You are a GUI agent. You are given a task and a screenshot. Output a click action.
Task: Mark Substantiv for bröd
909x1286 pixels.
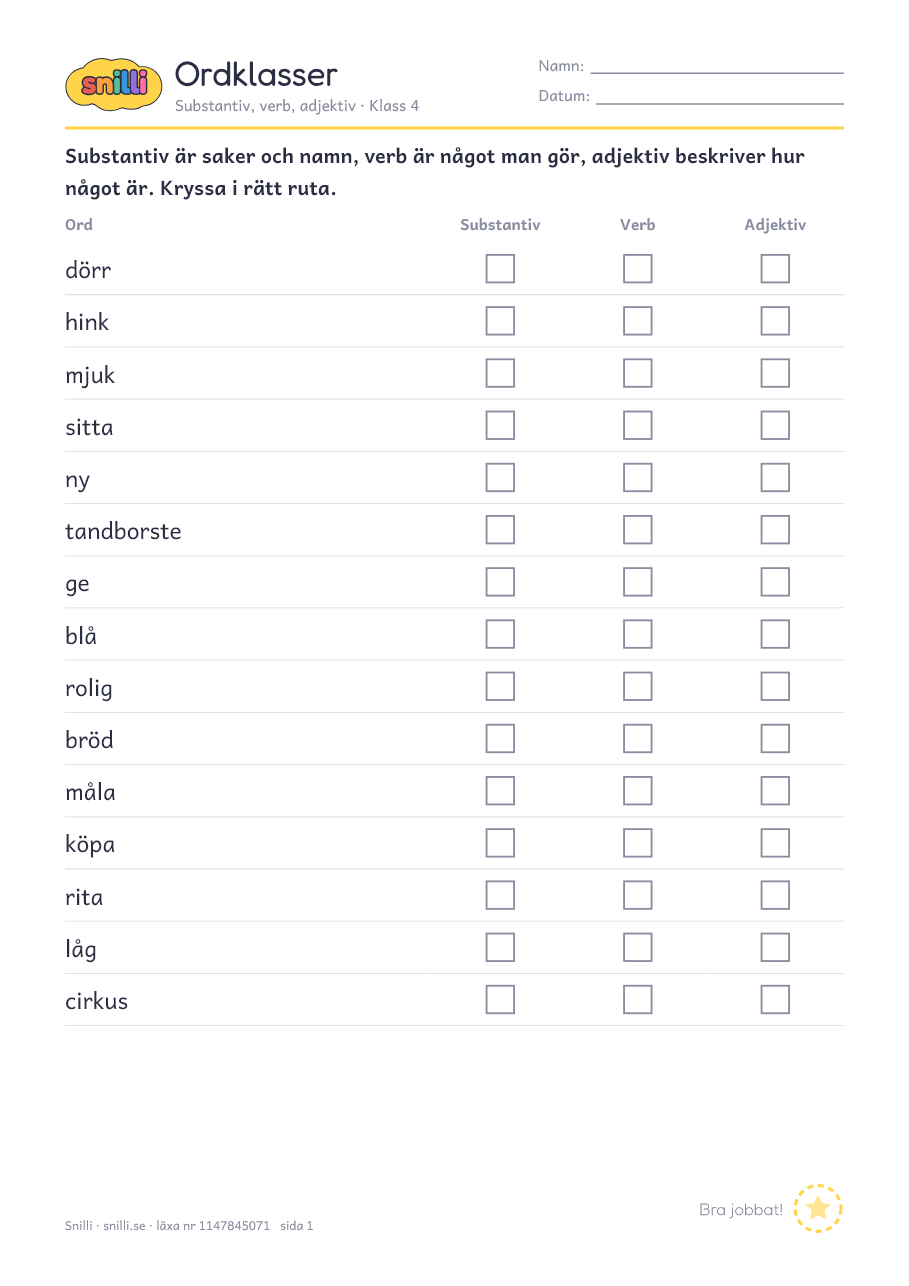tap(500, 739)
